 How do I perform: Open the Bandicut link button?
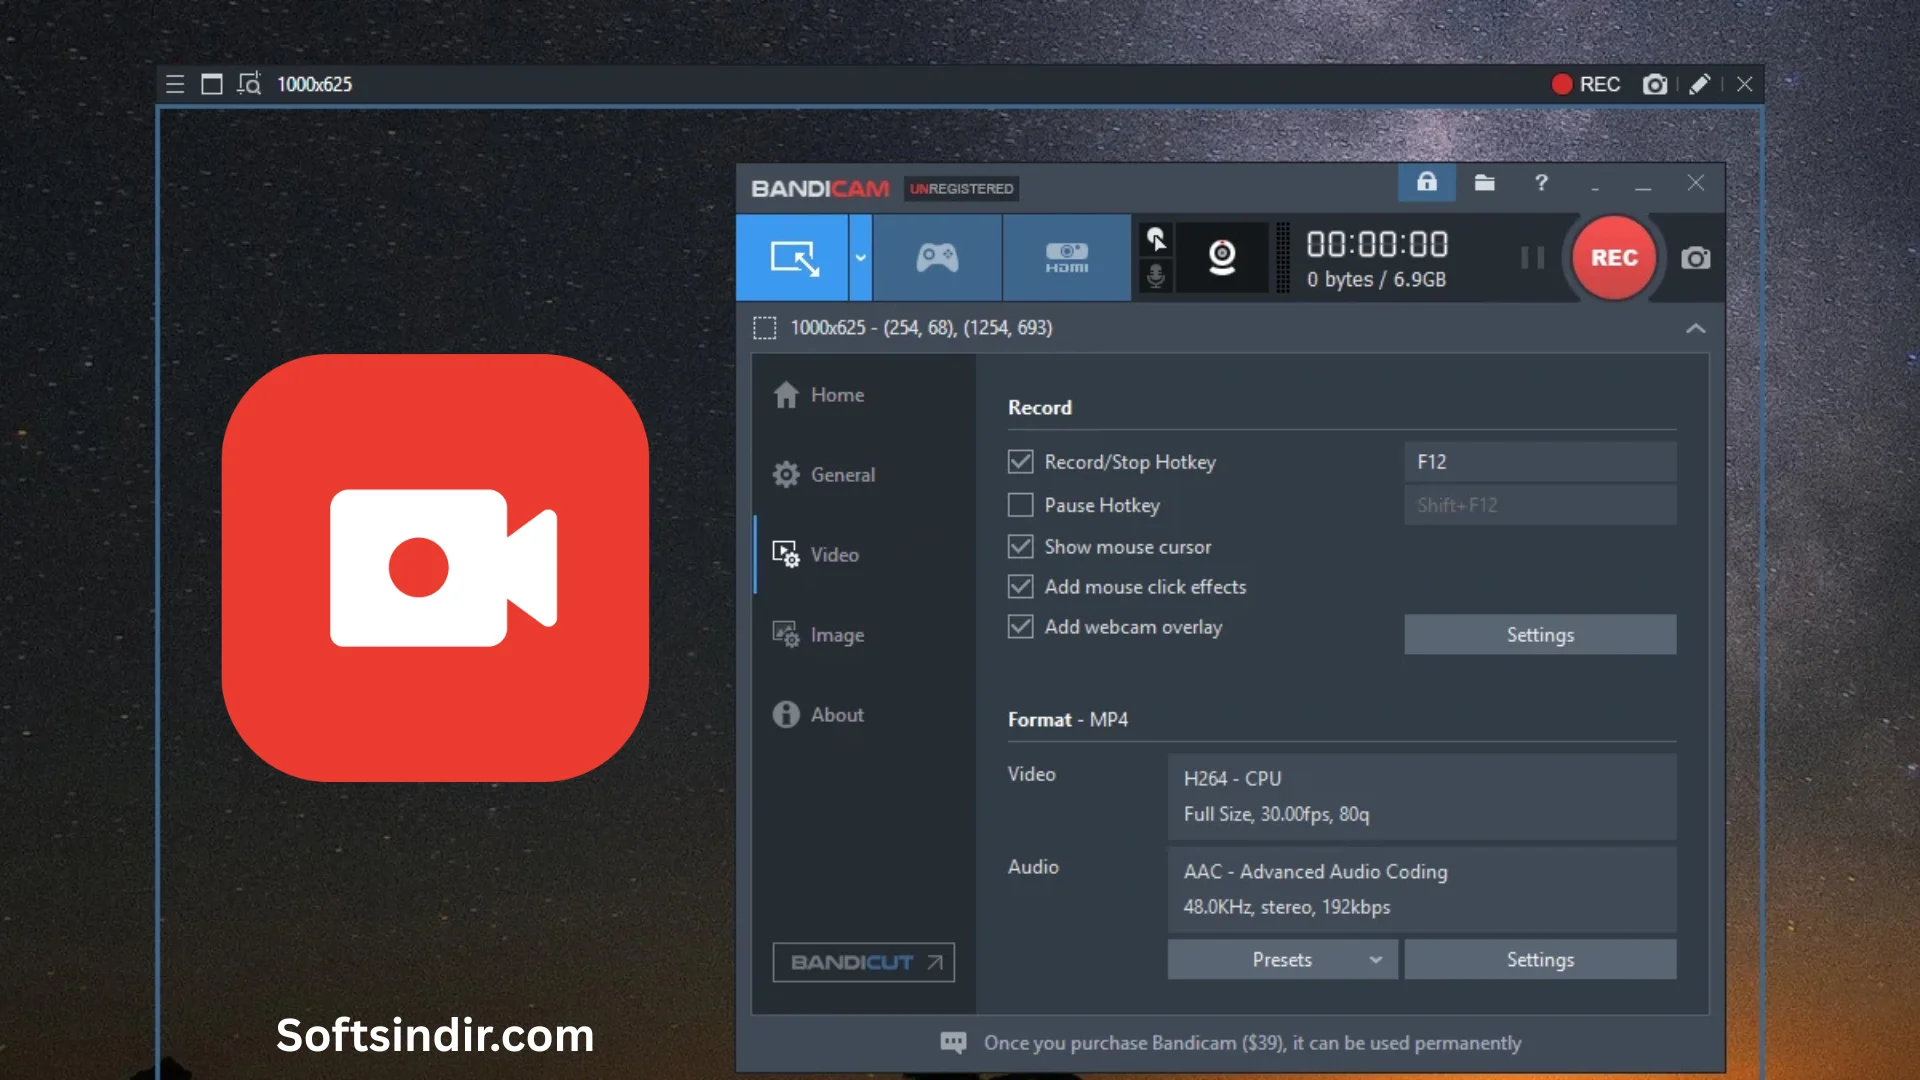tap(863, 962)
